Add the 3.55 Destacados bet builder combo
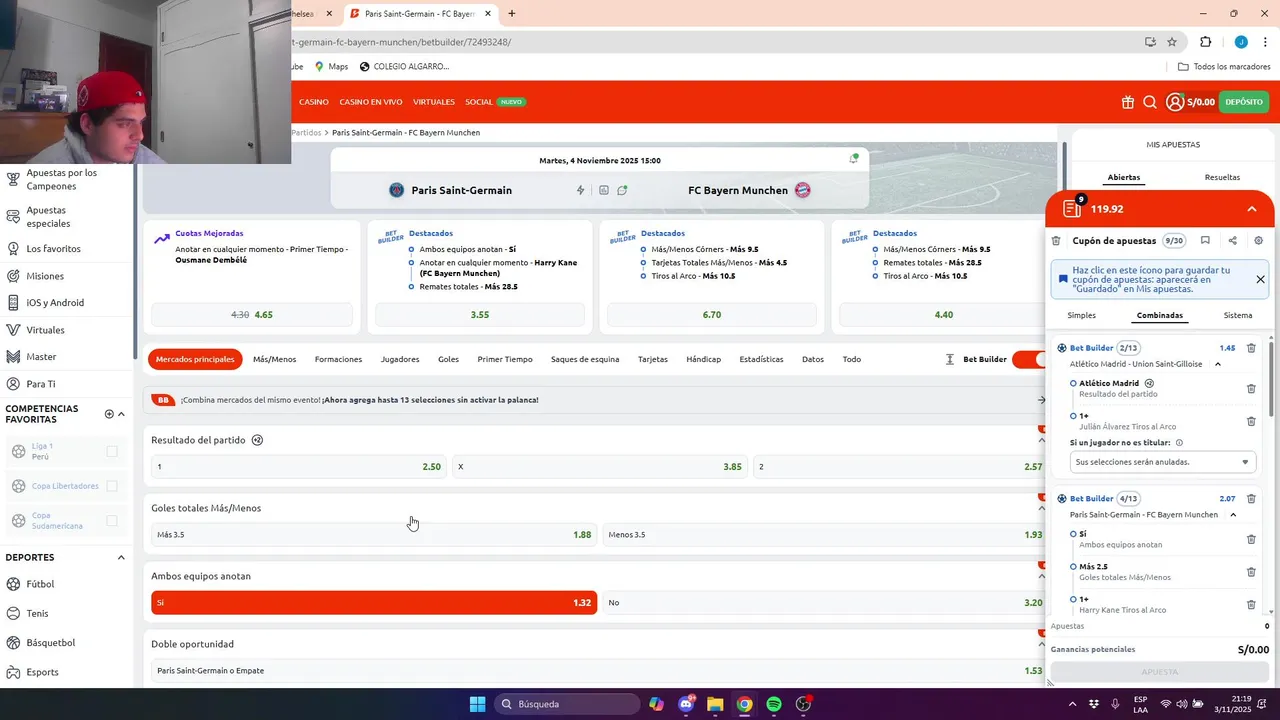Viewport: 1280px width, 720px height. (480, 314)
